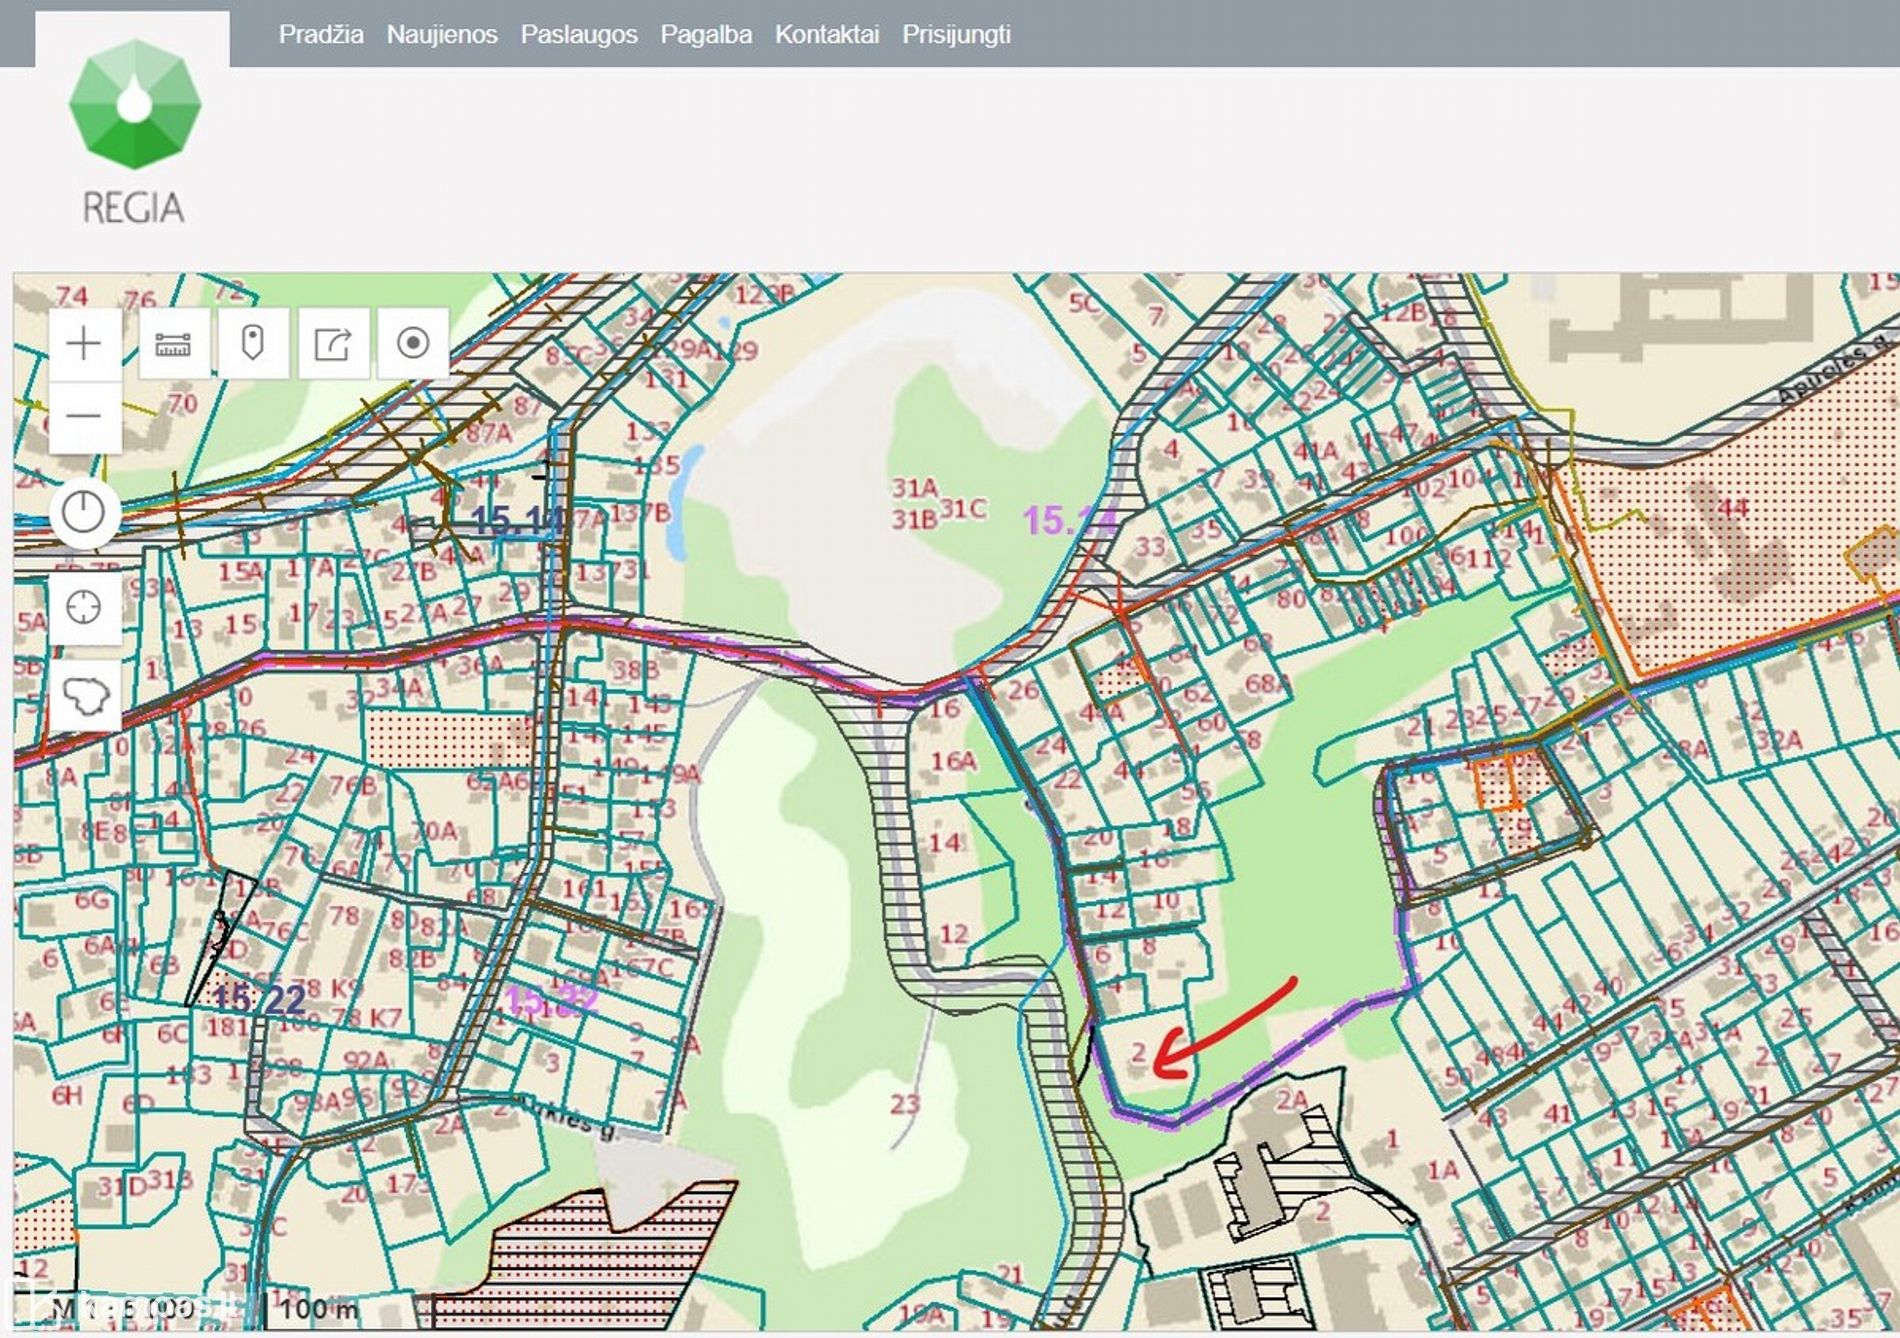Go to the Naujienos page
1900x1338 pixels.
click(441, 34)
